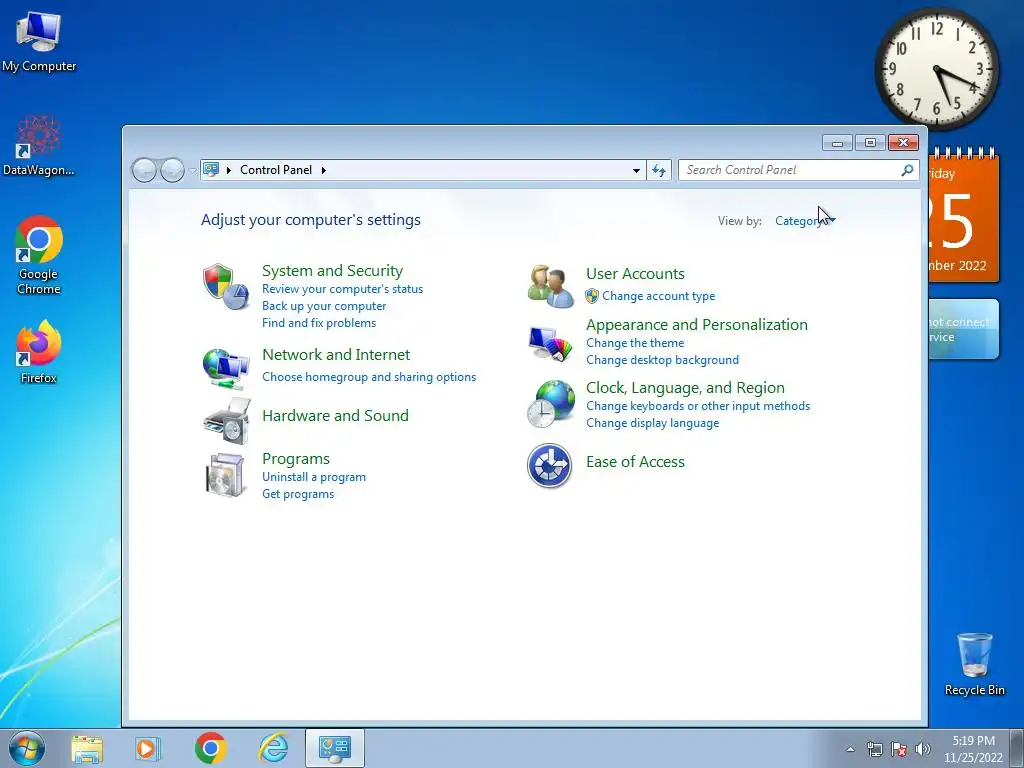
Task: Click Change account type
Action: tap(658, 296)
